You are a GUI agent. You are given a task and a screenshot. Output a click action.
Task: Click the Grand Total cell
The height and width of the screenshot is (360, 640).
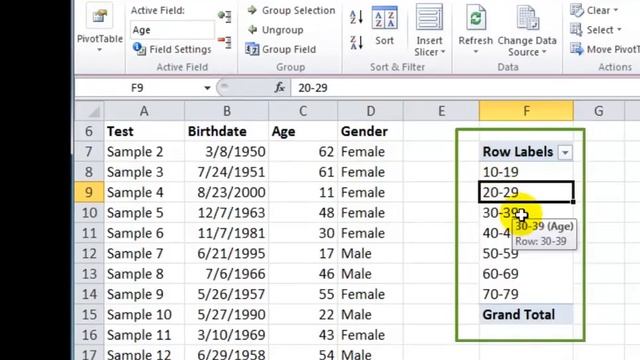[527, 315]
